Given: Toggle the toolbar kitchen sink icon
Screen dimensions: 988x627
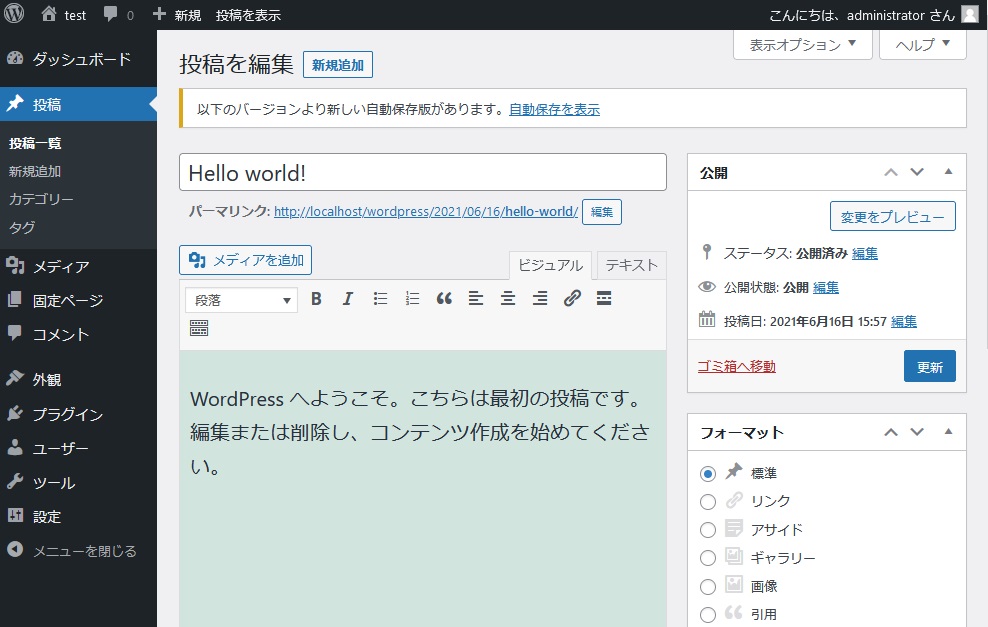Looking at the screenshot, I should pos(199,328).
